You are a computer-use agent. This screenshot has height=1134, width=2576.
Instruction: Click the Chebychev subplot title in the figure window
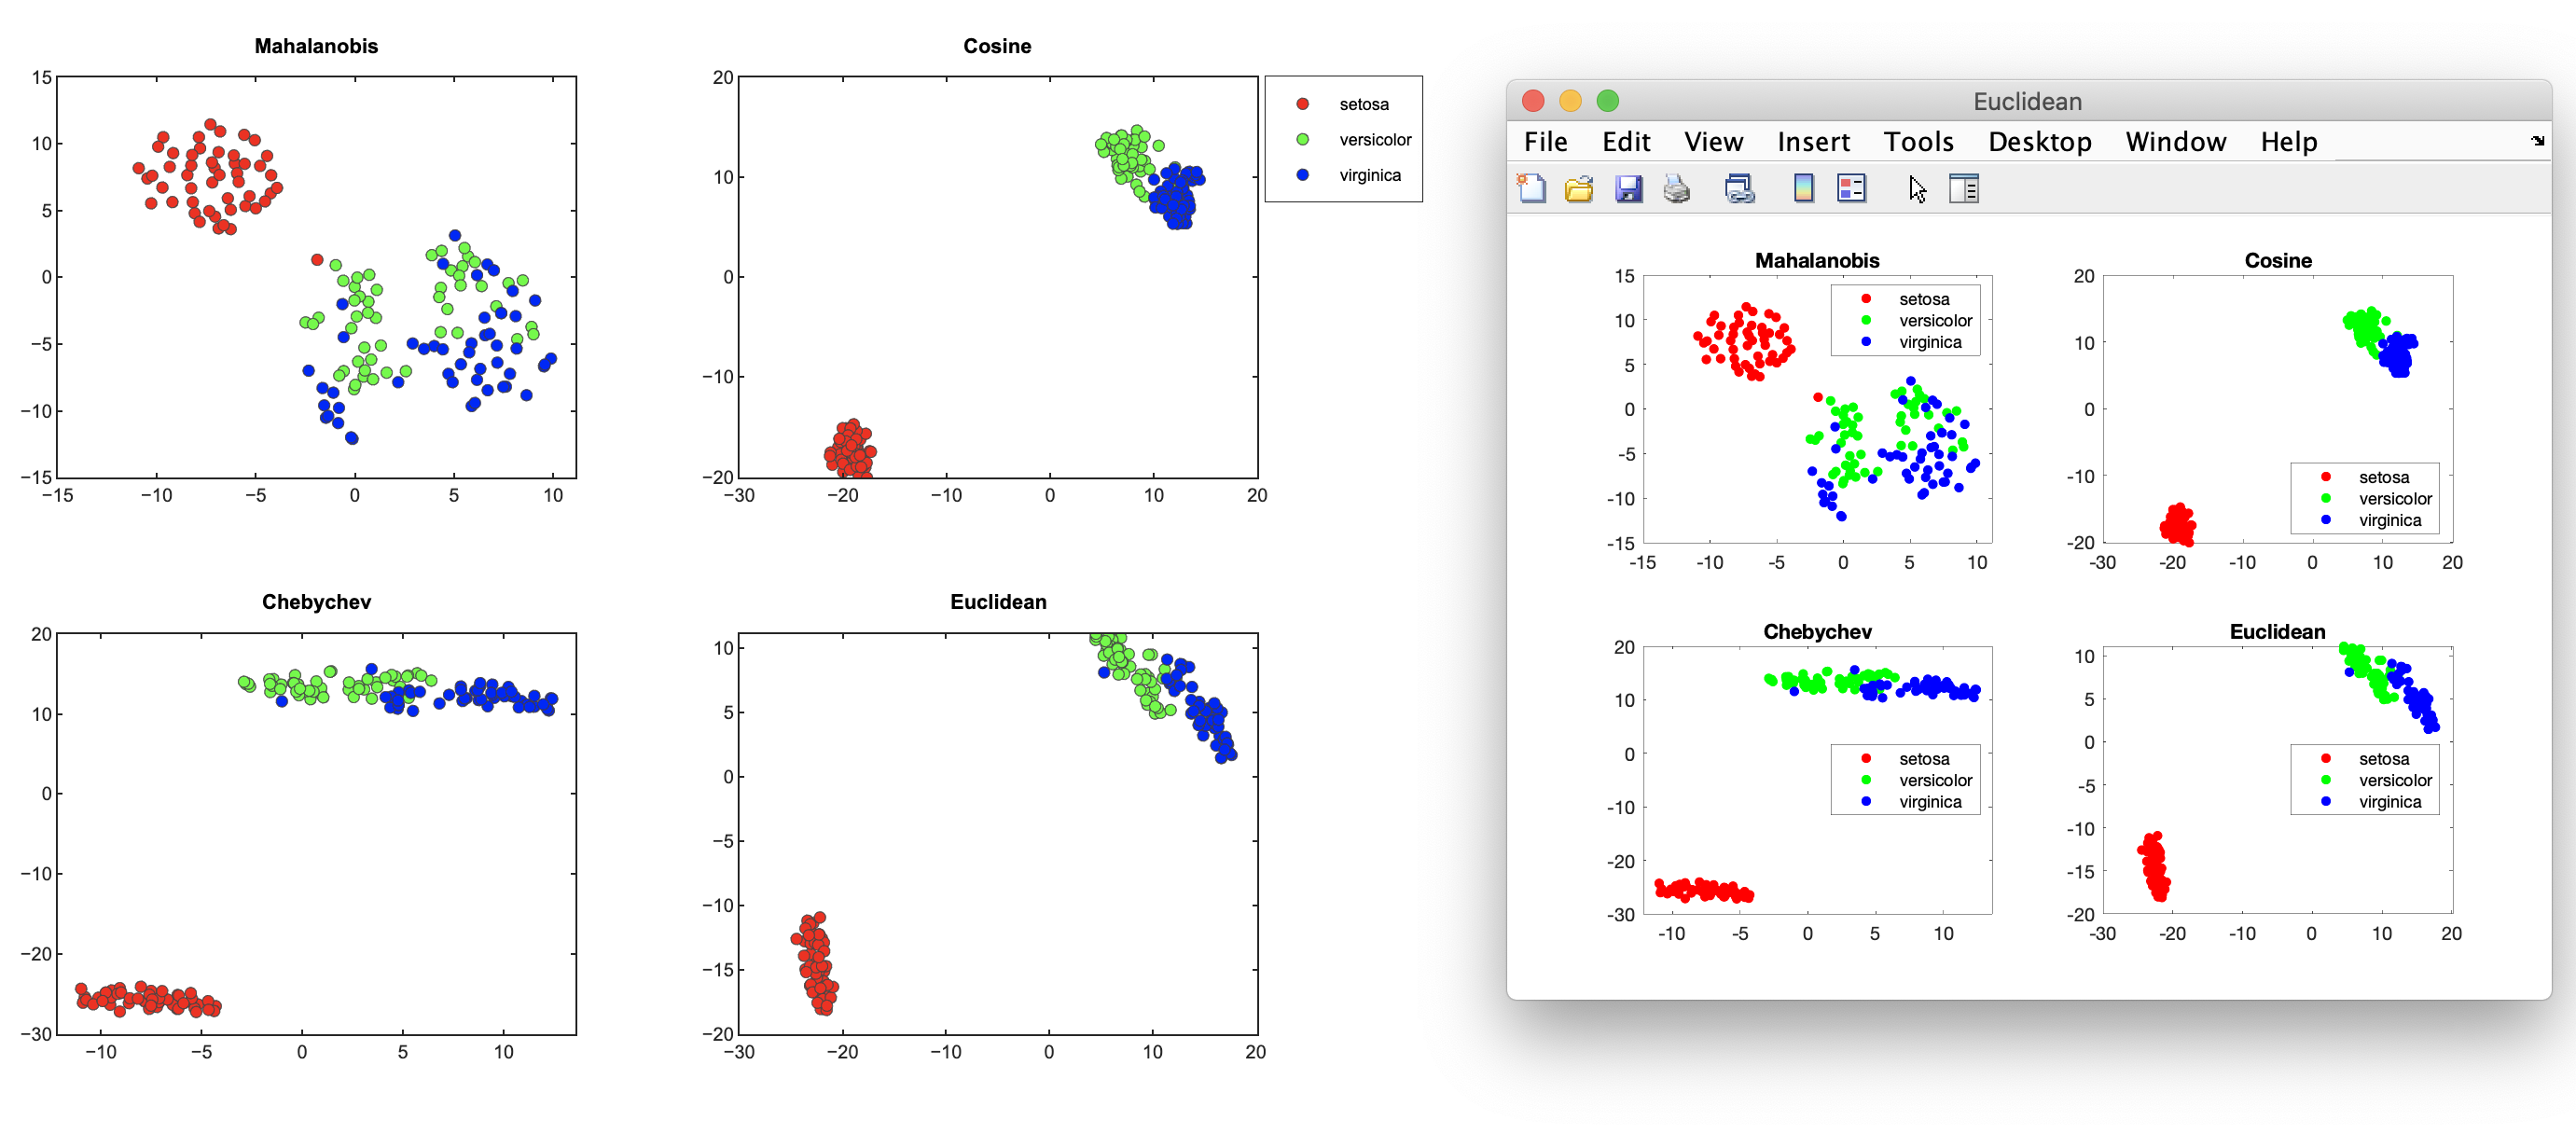click(x=1816, y=631)
